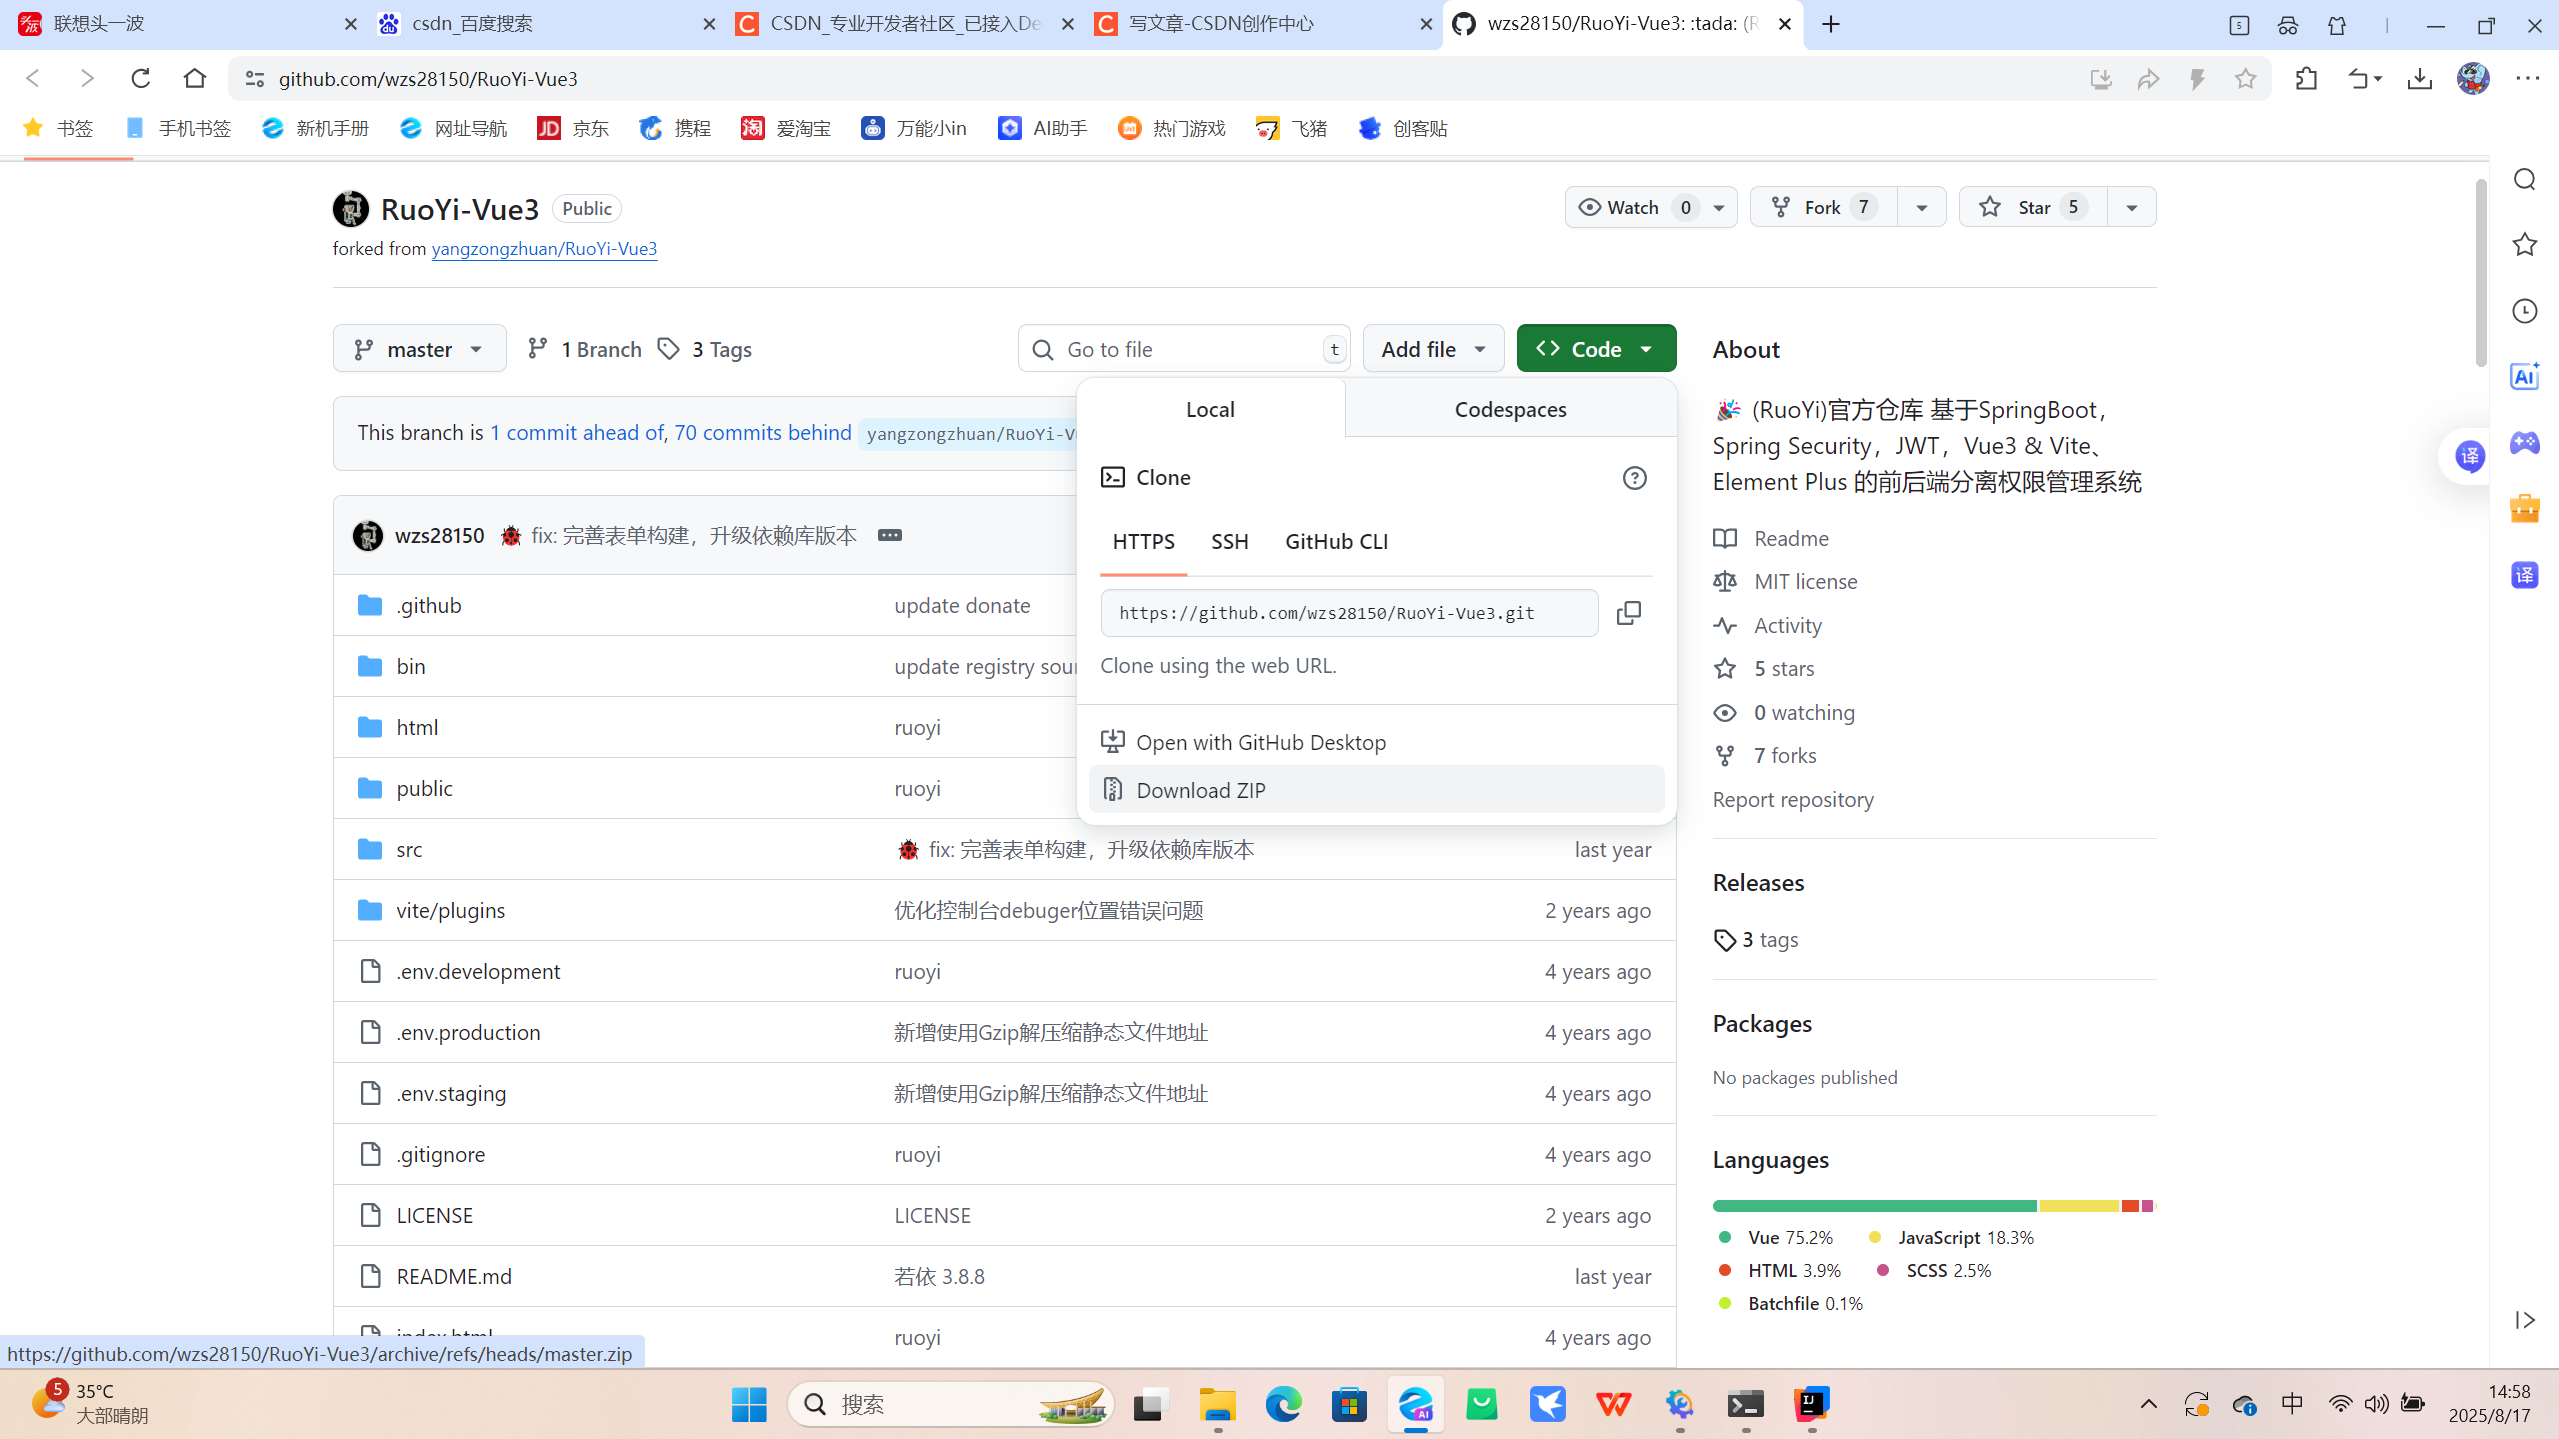The image size is (2559, 1439).
Task: Open the 3 Tags link
Action: click(704, 349)
